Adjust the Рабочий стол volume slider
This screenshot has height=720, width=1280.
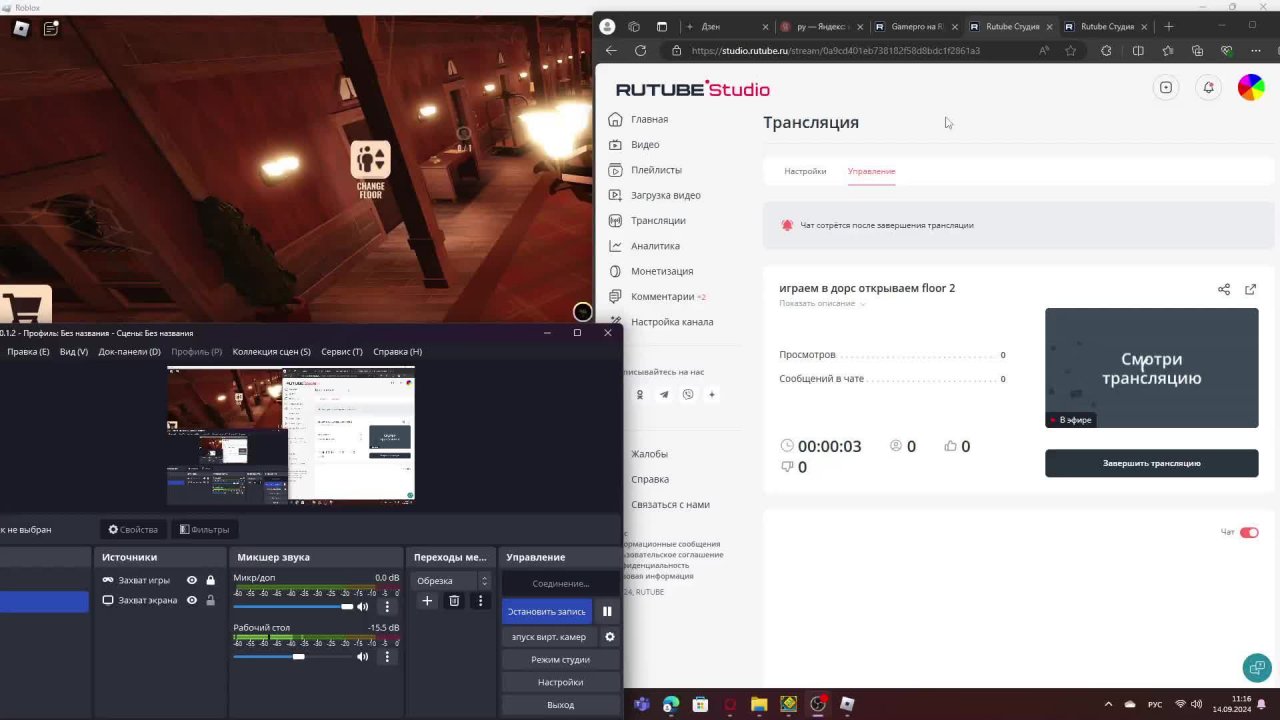point(293,657)
